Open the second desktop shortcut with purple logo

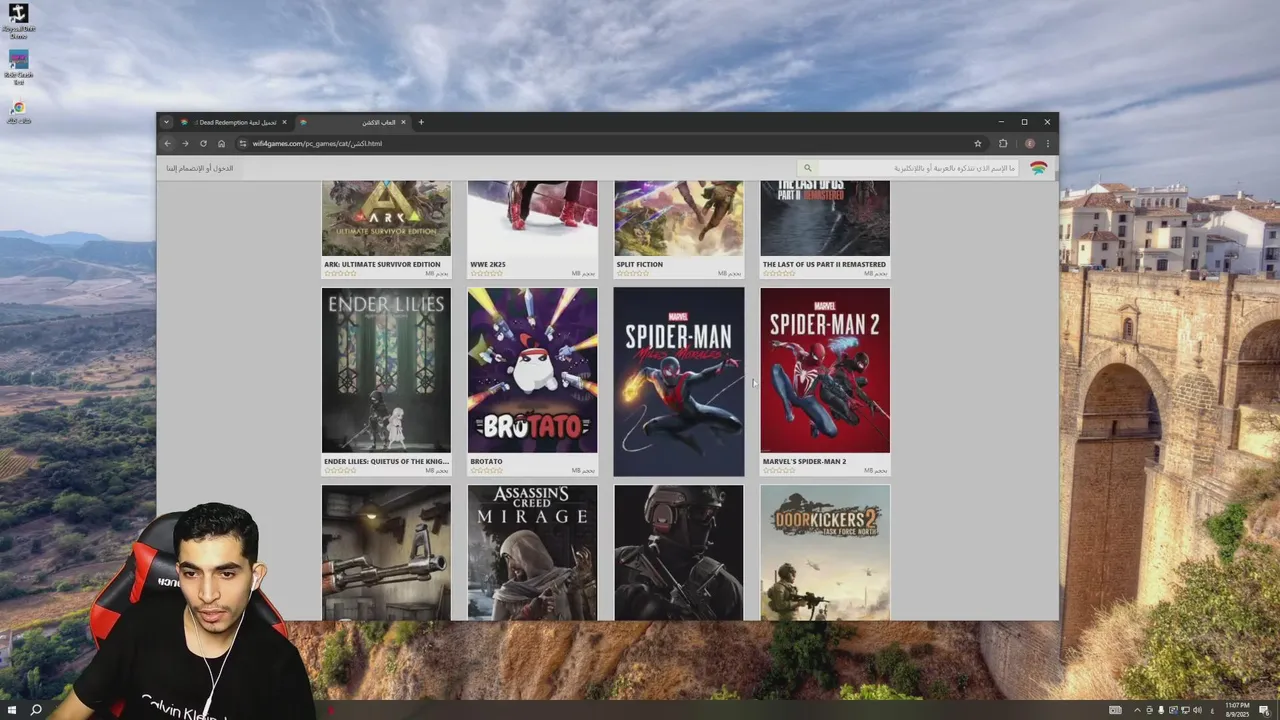pyautogui.click(x=18, y=67)
